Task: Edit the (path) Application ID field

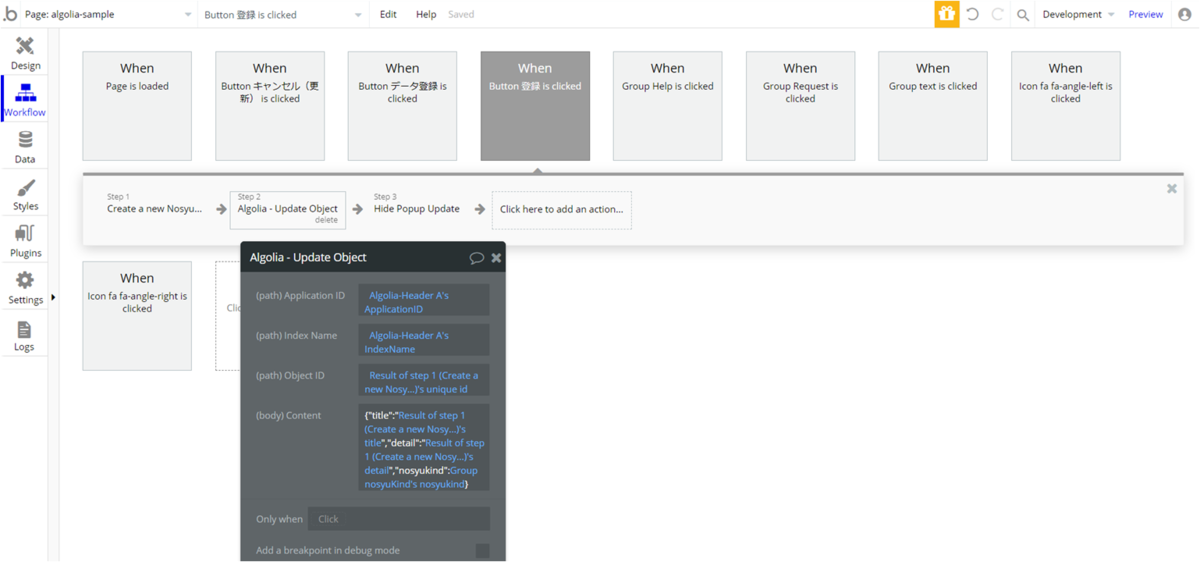Action: [424, 302]
